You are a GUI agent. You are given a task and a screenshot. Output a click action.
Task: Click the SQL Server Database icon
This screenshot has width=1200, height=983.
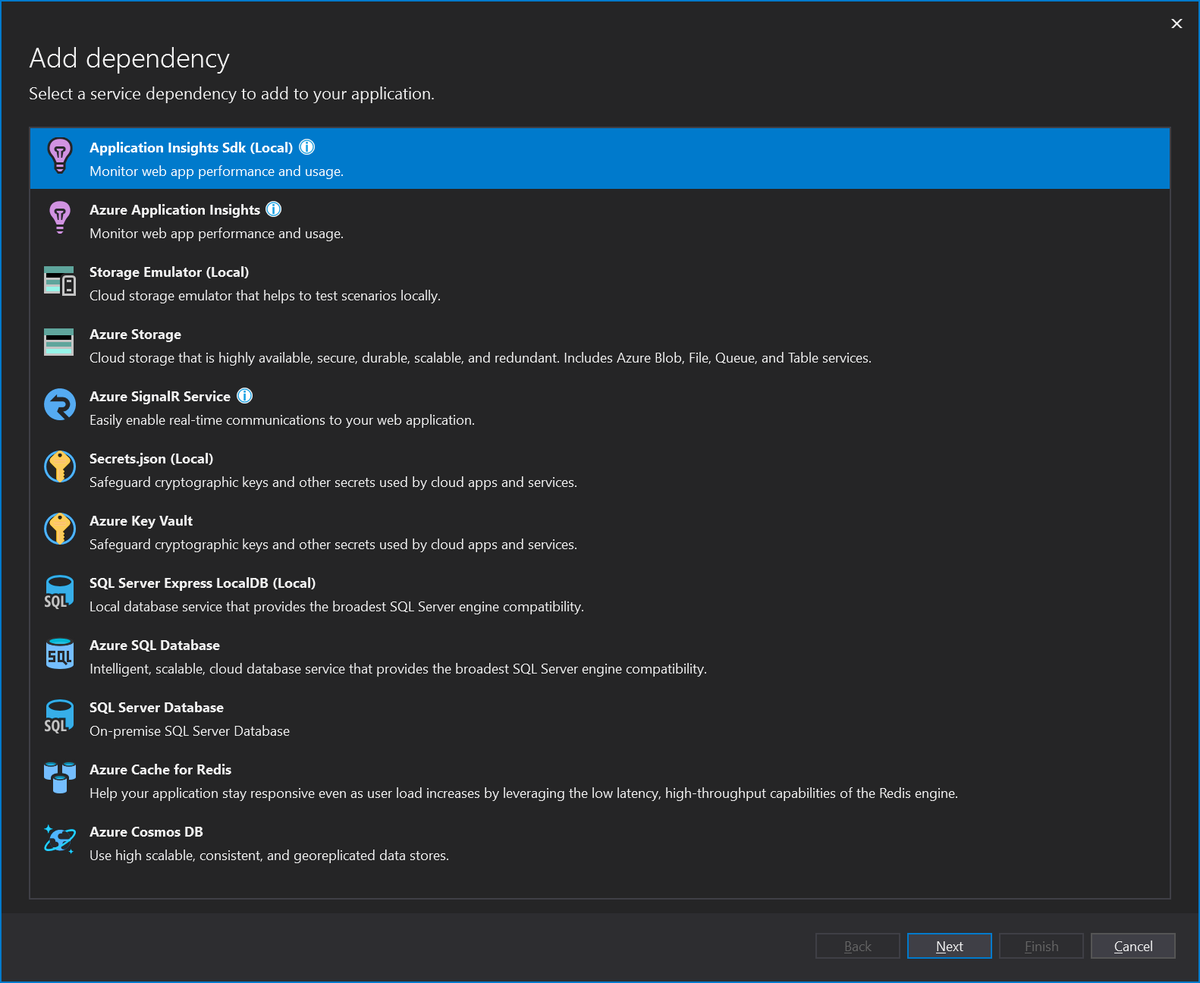(x=58, y=716)
